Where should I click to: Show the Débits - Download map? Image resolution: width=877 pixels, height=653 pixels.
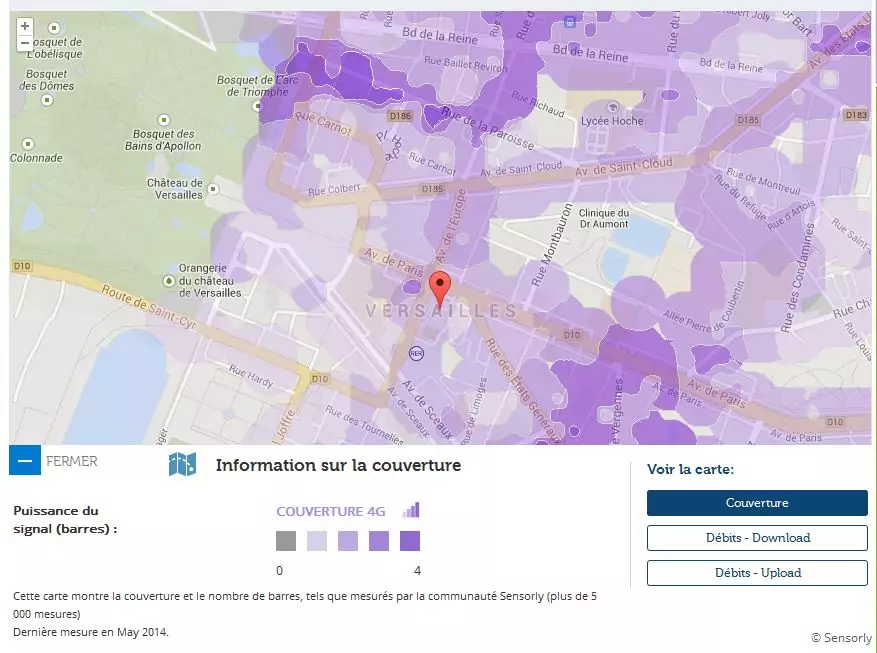(x=756, y=538)
